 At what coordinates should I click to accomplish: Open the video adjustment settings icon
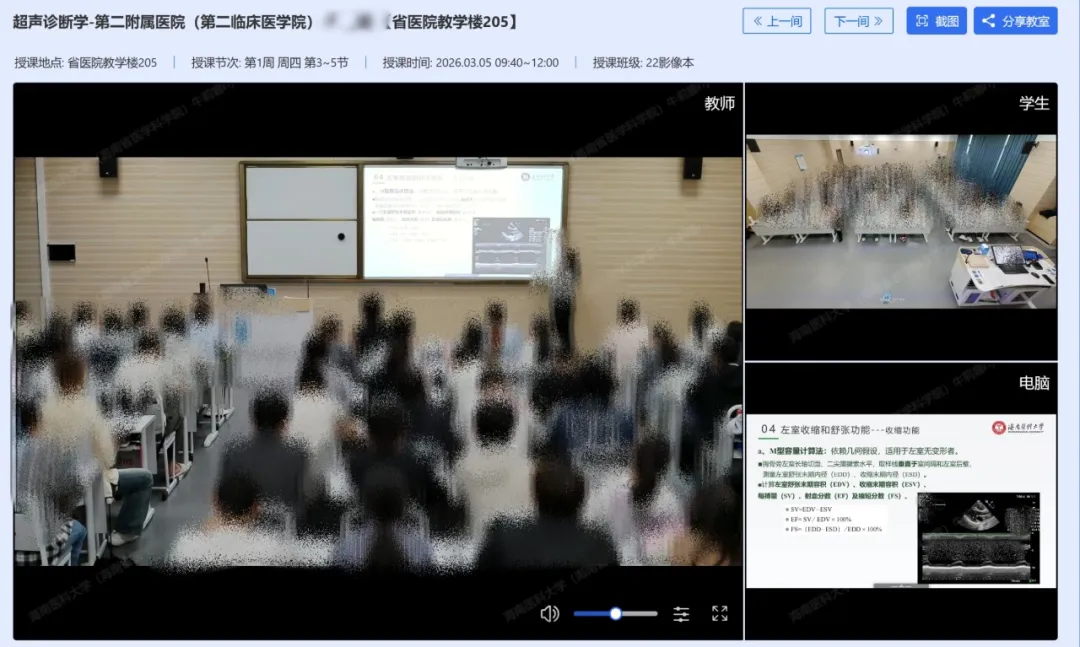[681, 614]
